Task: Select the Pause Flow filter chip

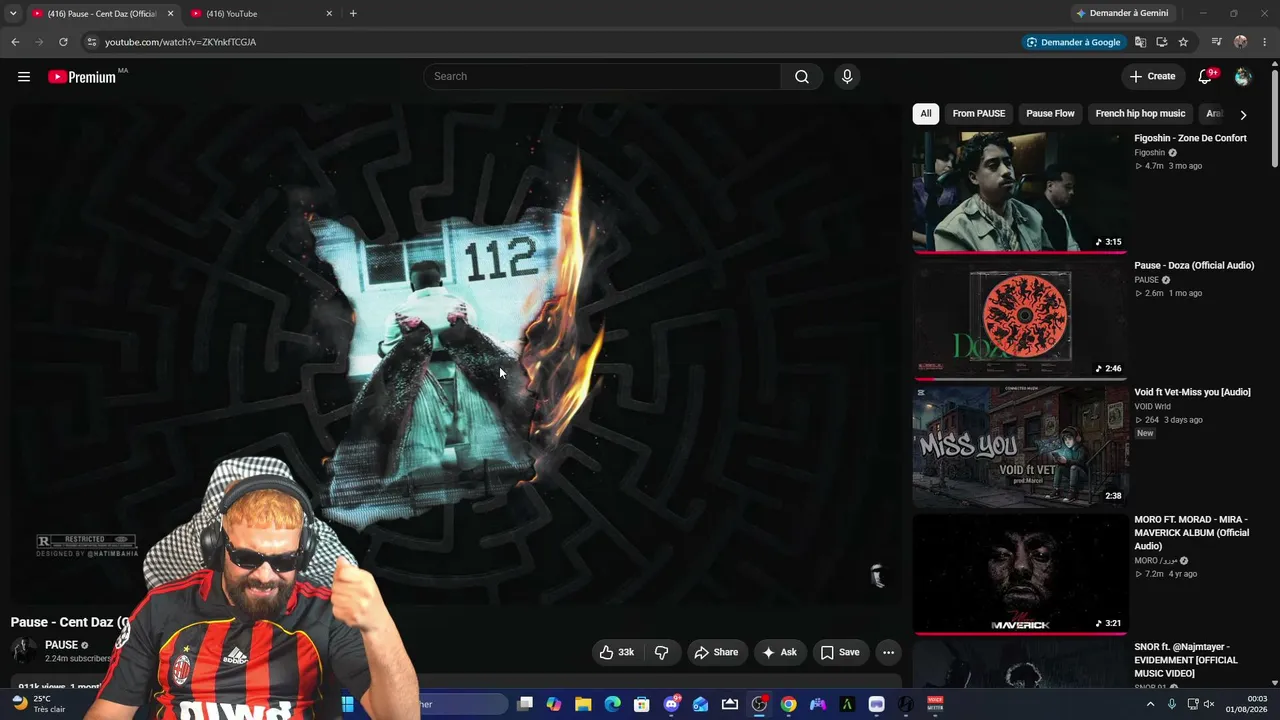Action: tap(1050, 114)
